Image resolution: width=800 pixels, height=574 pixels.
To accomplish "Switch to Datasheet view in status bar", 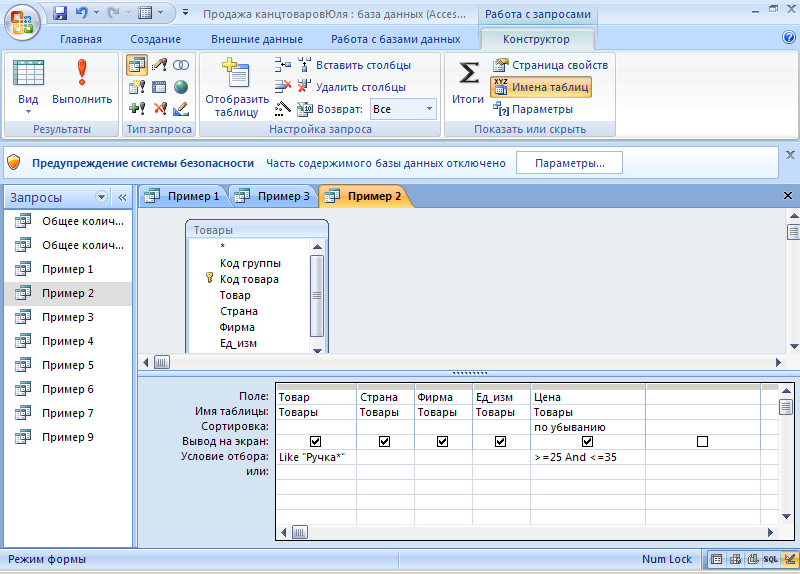I will [716, 560].
